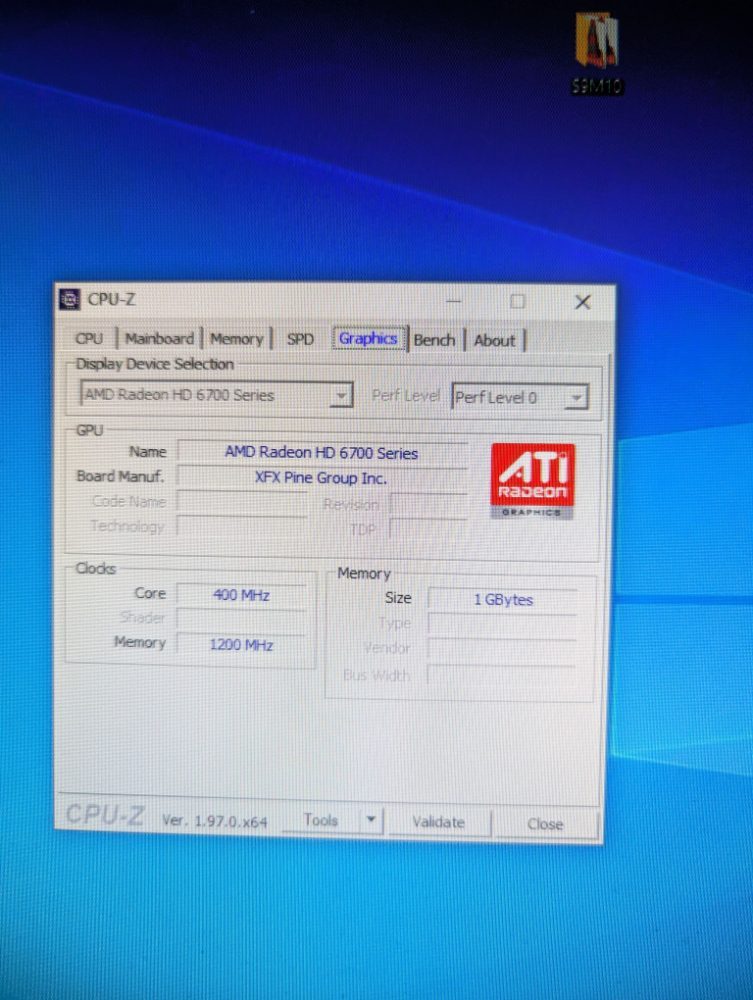753x1000 pixels.
Task: Go to the Memory tab
Action: pyautogui.click(x=236, y=339)
